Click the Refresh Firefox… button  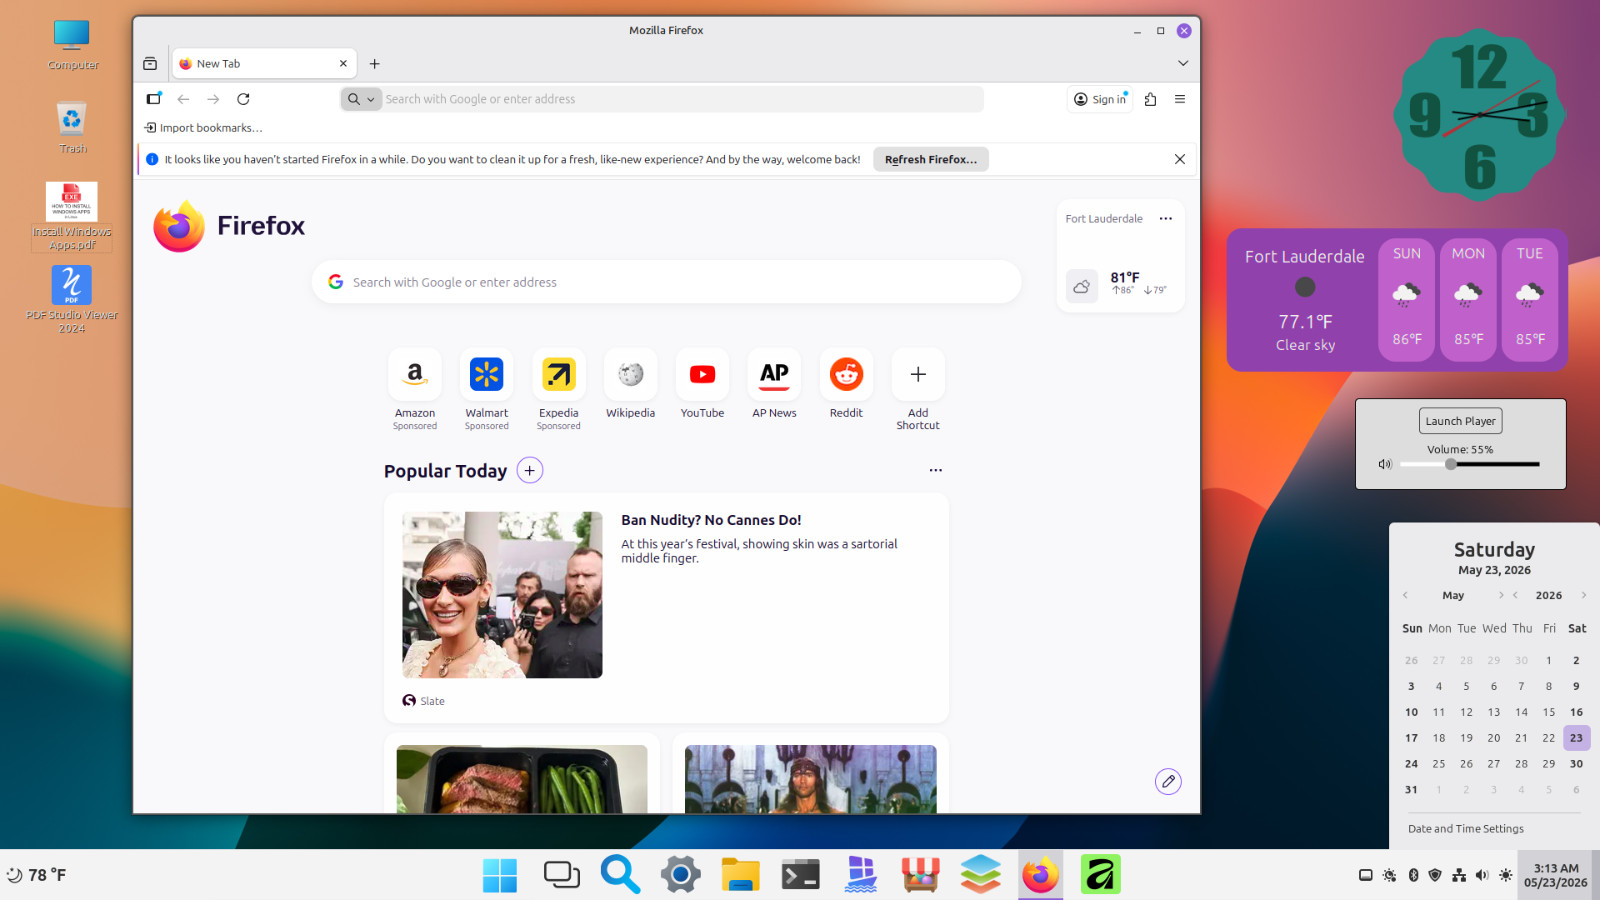[x=931, y=159]
